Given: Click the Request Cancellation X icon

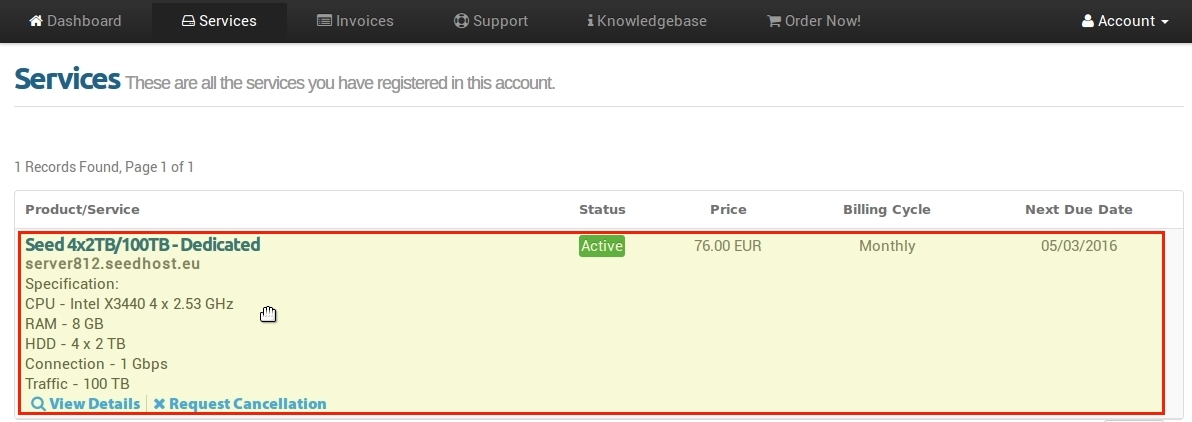Looking at the screenshot, I should click(x=159, y=404).
